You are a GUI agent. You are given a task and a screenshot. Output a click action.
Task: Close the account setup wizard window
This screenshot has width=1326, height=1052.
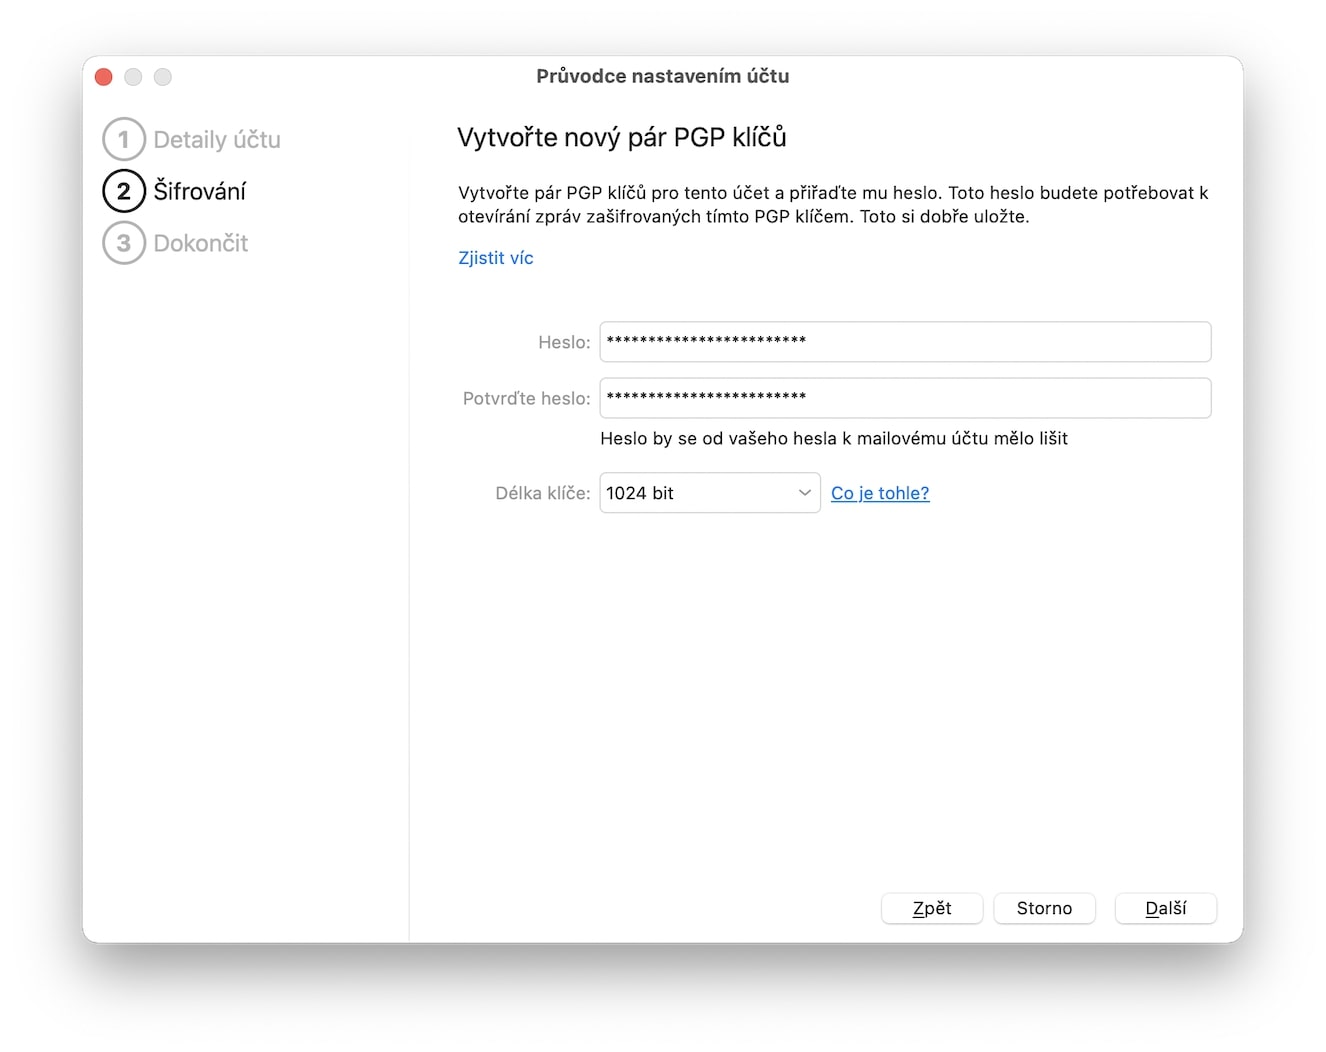104,77
